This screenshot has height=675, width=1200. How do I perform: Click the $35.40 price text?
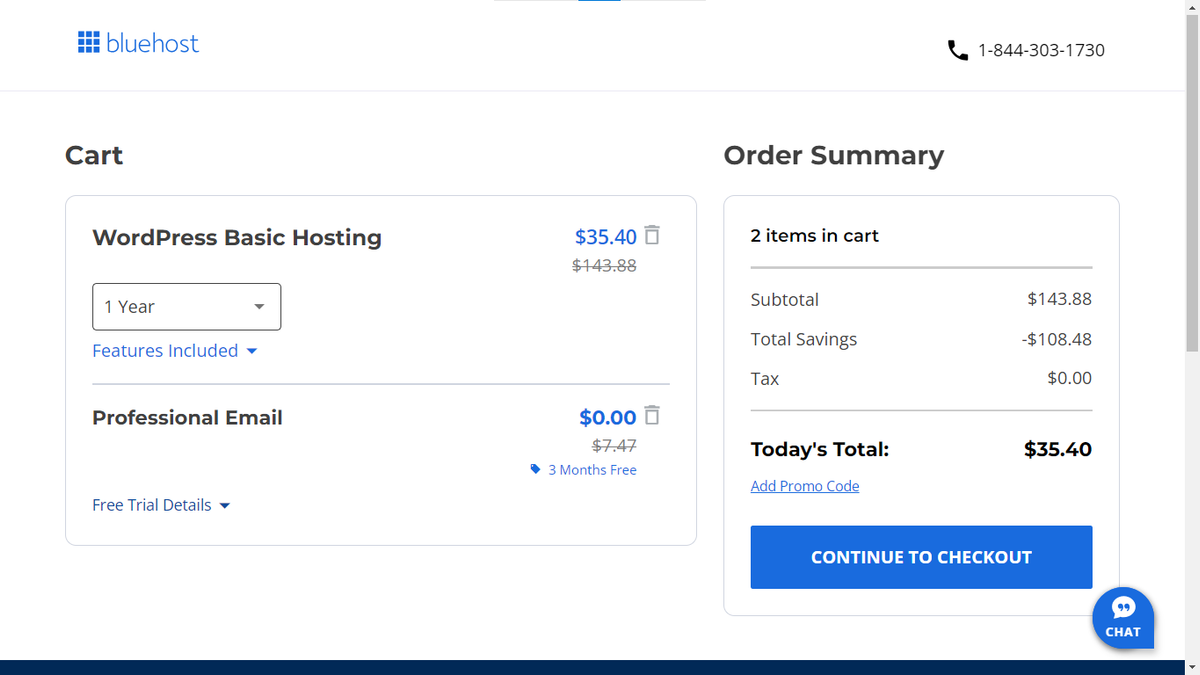[605, 236]
